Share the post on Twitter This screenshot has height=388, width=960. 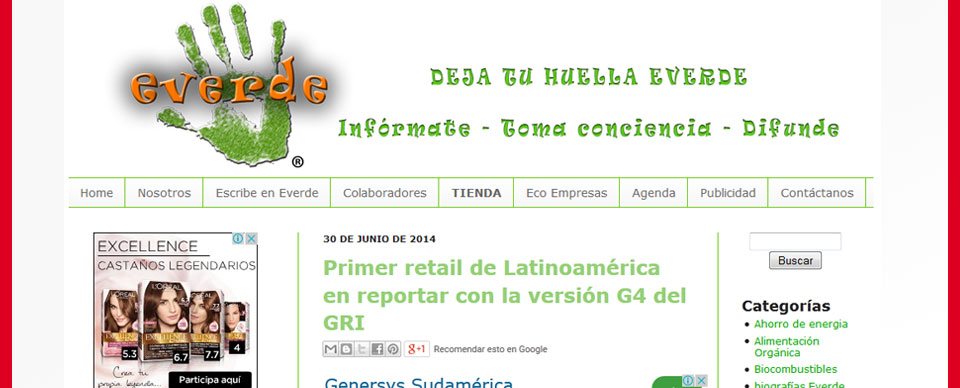pos(362,349)
